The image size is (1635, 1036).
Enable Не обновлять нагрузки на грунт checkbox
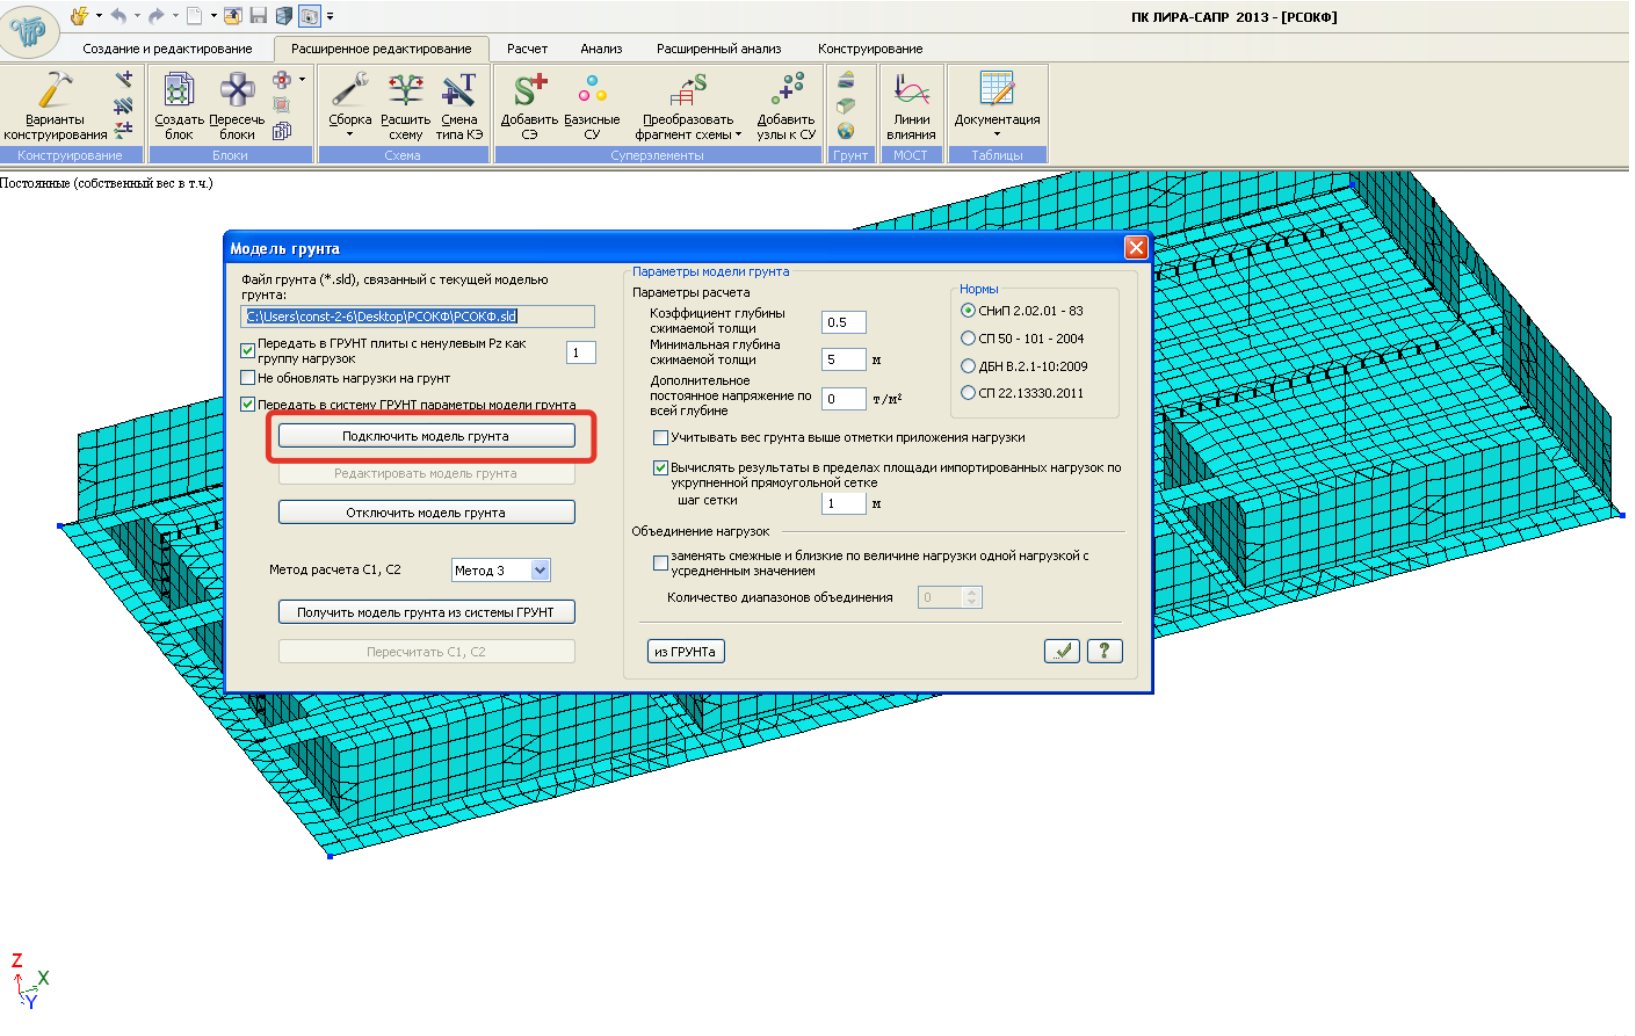[x=248, y=378]
